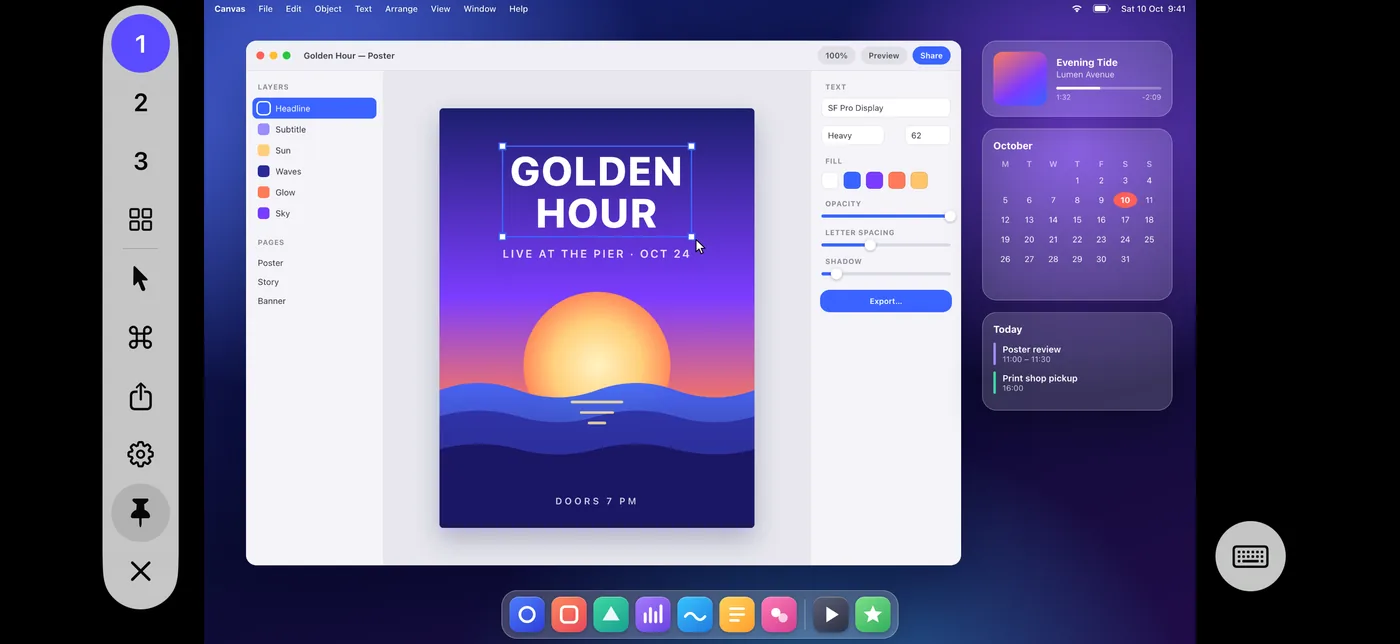Image resolution: width=1400 pixels, height=644 pixels.
Task: Pick the purple fill swatch
Action: (x=874, y=180)
